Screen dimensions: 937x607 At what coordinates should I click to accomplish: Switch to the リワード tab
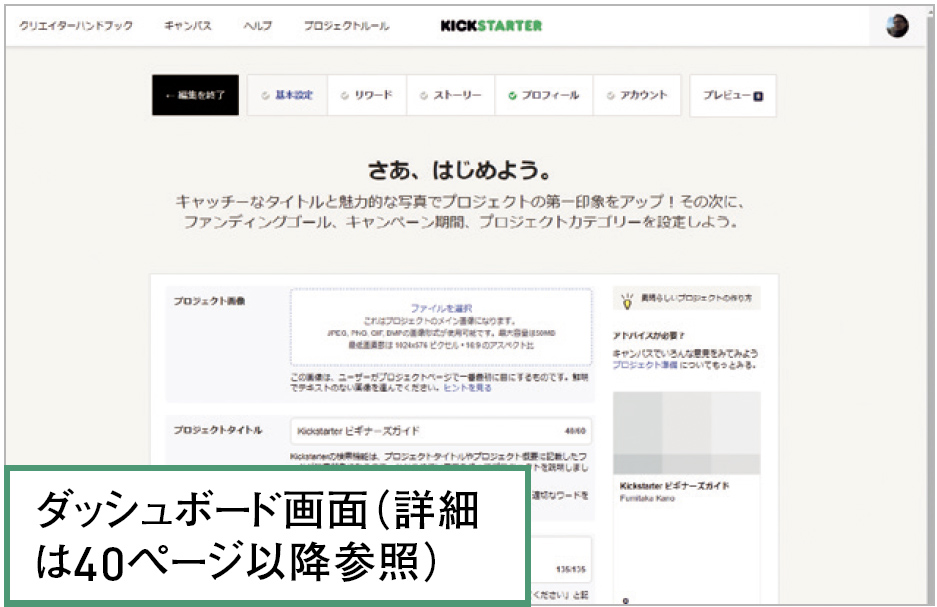(x=367, y=95)
